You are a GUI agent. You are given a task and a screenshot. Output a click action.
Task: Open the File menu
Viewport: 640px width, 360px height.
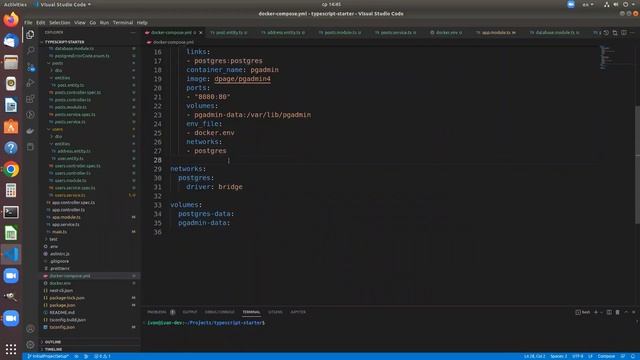(x=28, y=23)
